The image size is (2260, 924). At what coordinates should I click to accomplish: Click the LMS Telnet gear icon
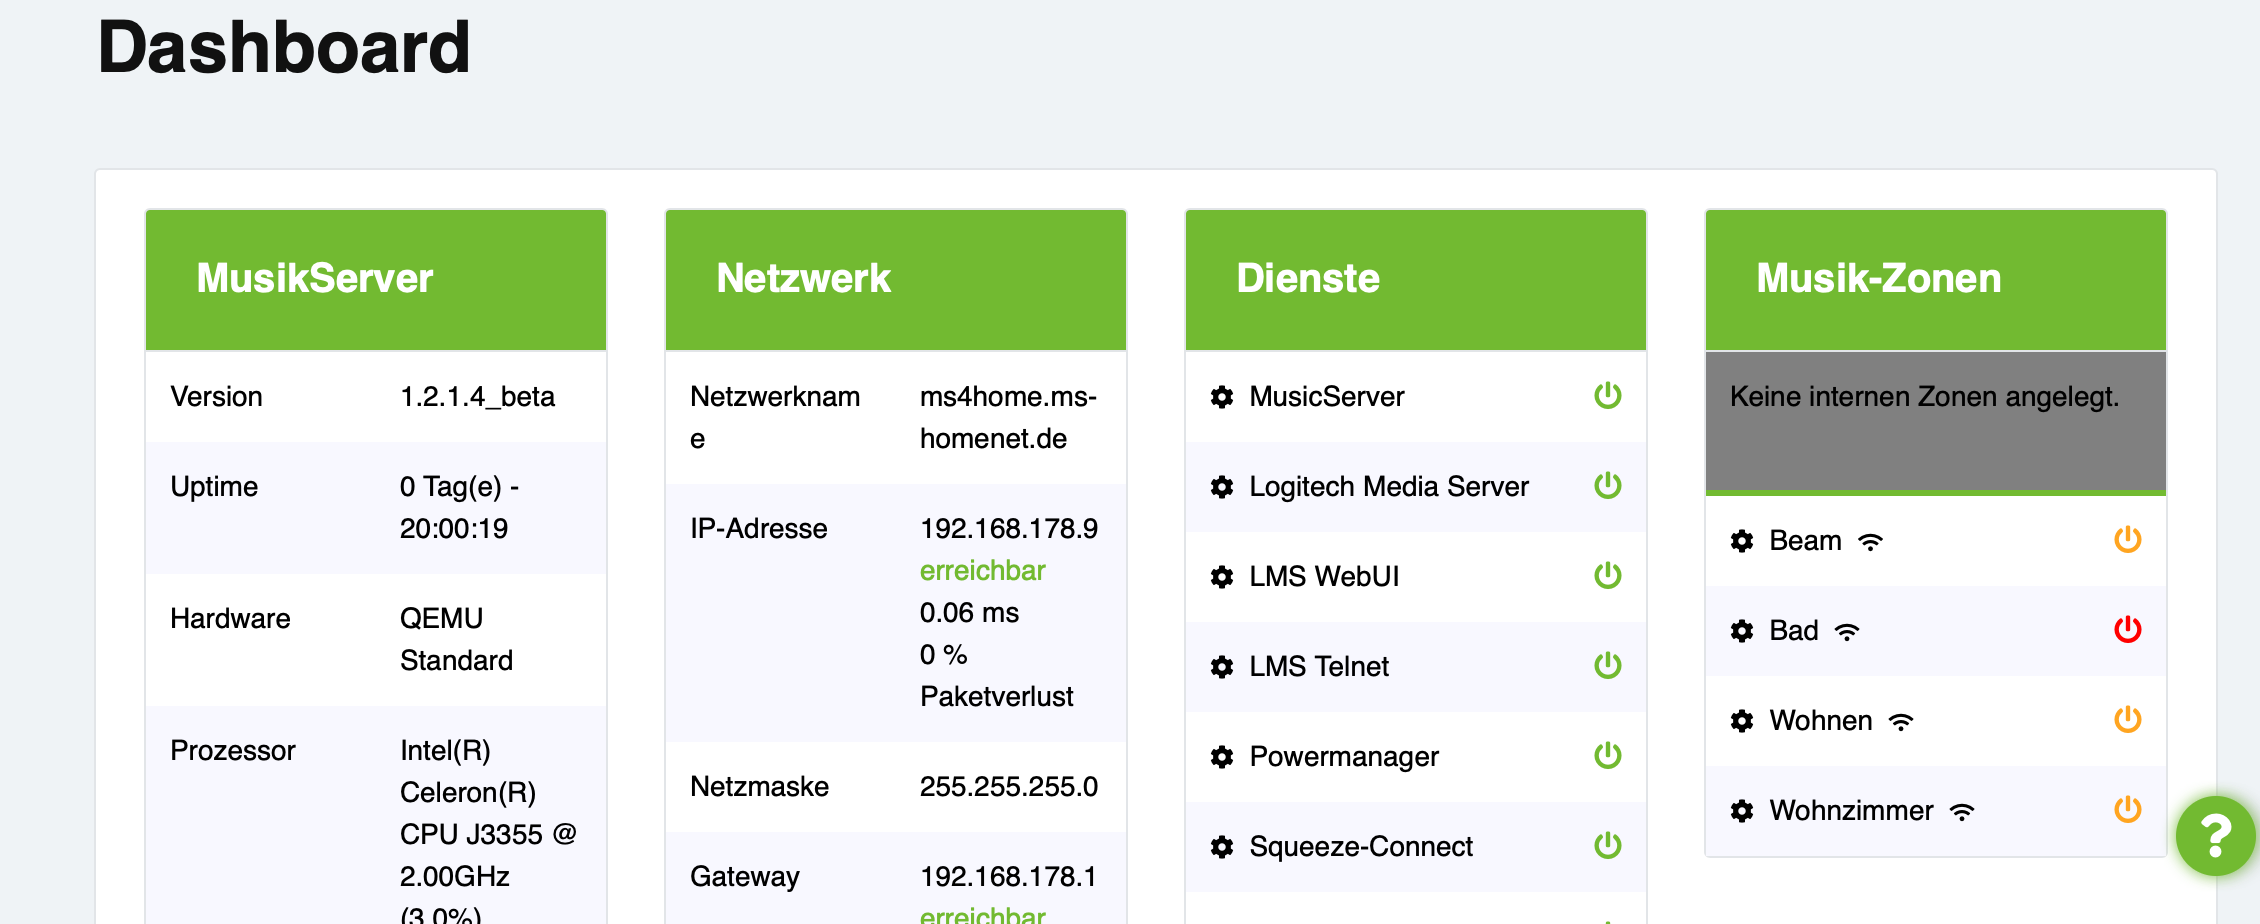coord(1221,667)
